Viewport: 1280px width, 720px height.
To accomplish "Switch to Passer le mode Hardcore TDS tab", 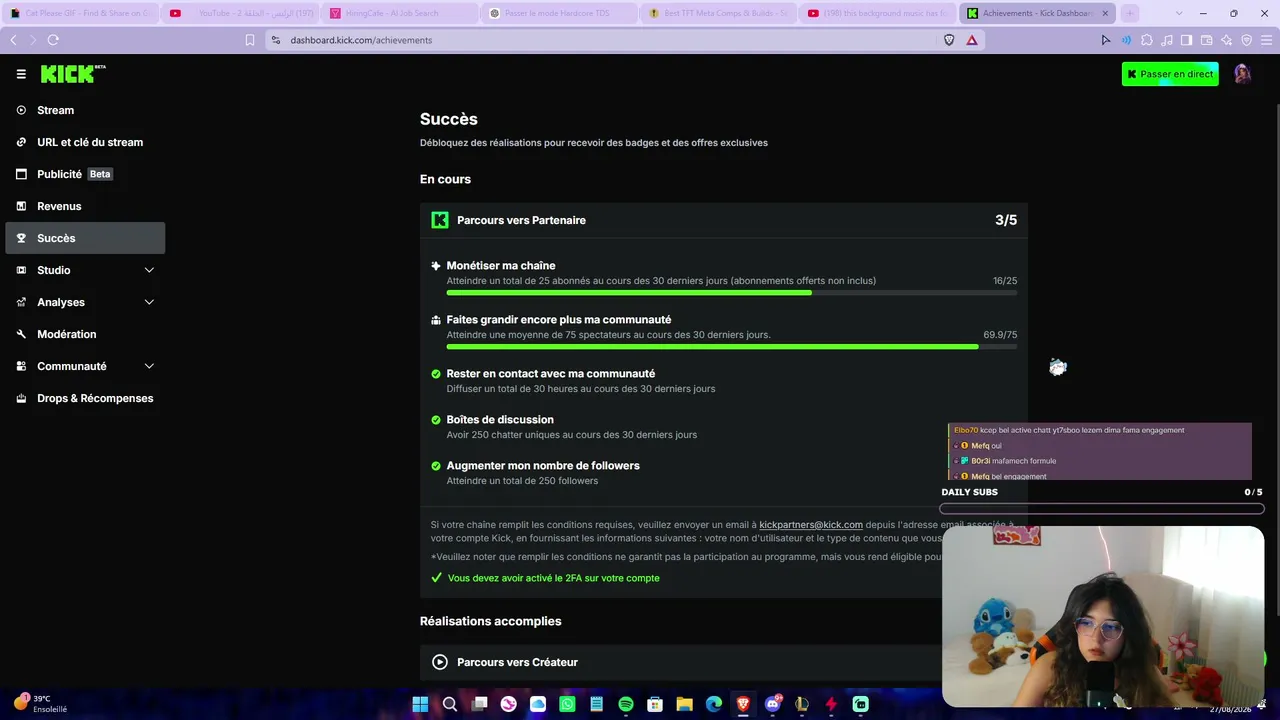I will click(x=559, y=13).
